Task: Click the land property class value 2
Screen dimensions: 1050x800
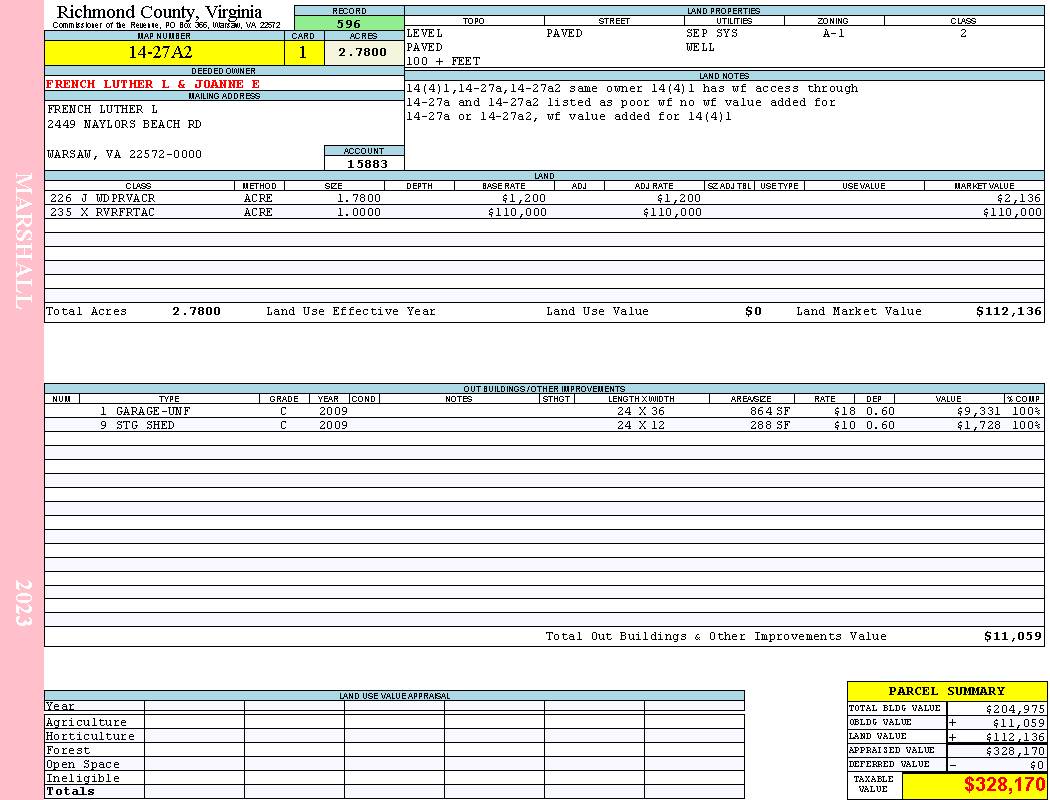Action: pos(963,33)
